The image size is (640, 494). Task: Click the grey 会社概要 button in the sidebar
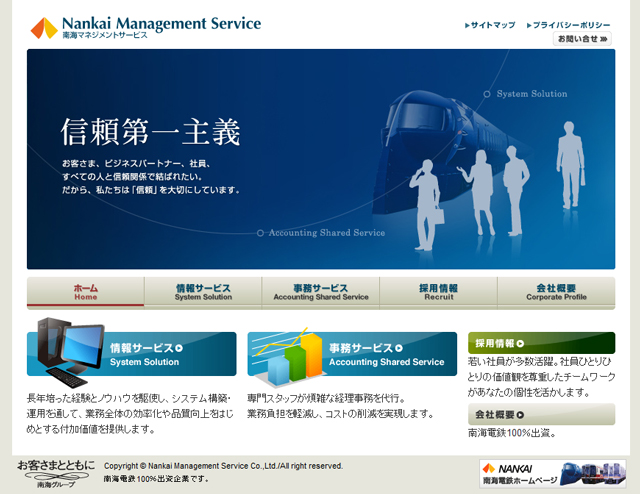[541, 414]
